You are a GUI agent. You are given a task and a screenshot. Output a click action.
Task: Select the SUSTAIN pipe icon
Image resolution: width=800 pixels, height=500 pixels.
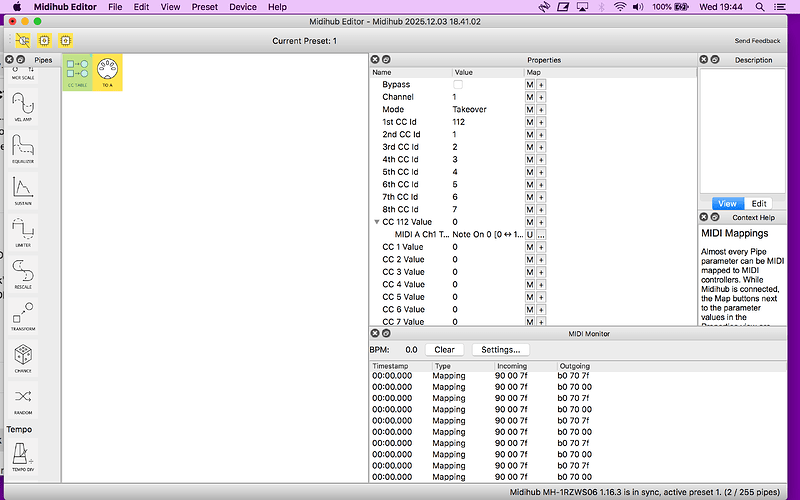(23, 190)
